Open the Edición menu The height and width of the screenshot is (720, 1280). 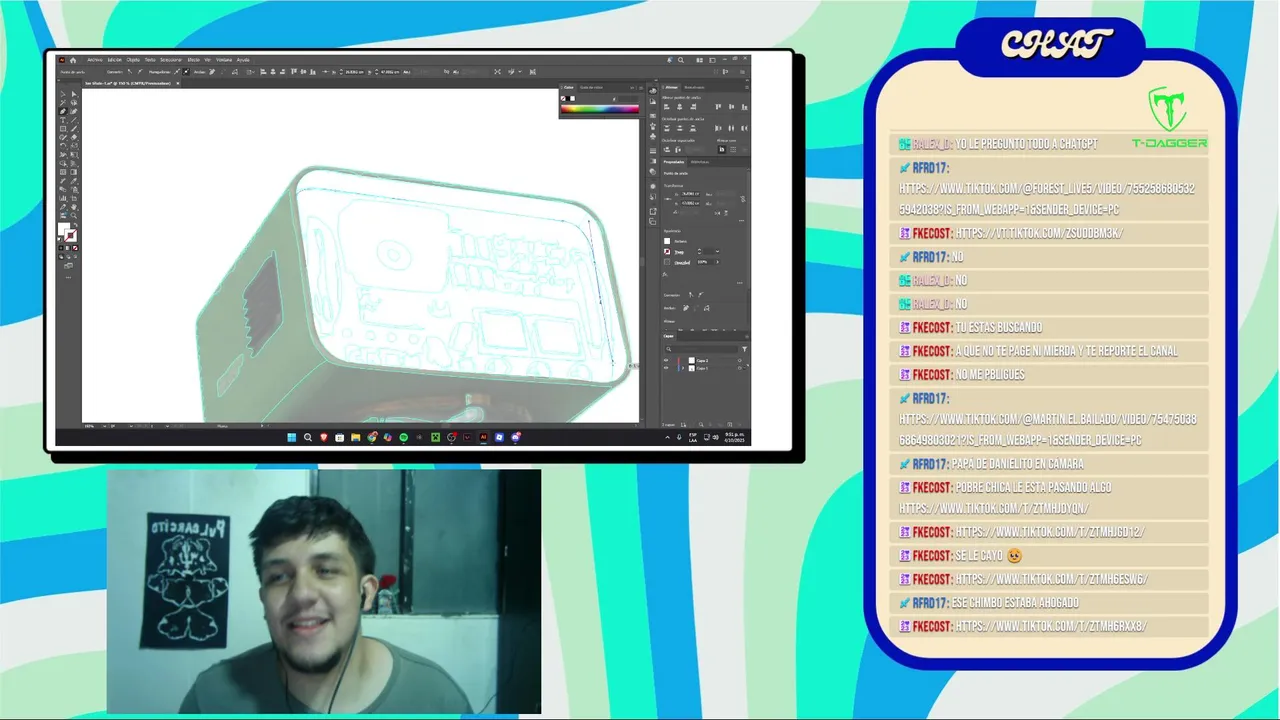(114, 60)
